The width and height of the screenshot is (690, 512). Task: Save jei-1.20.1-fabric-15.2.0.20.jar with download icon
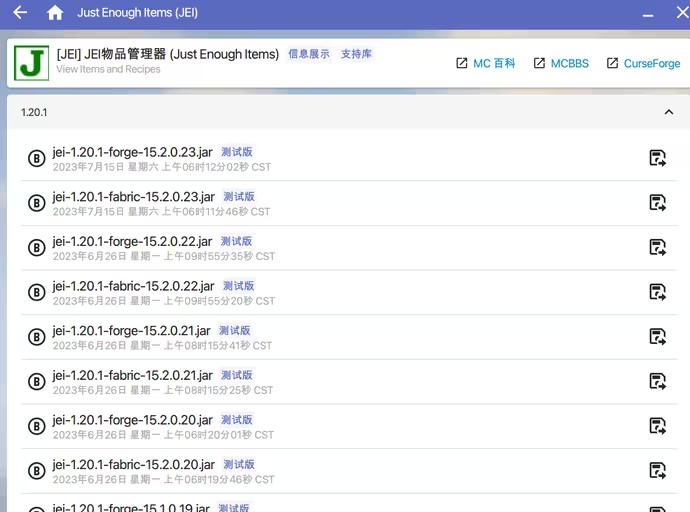[x=657, y=471]
